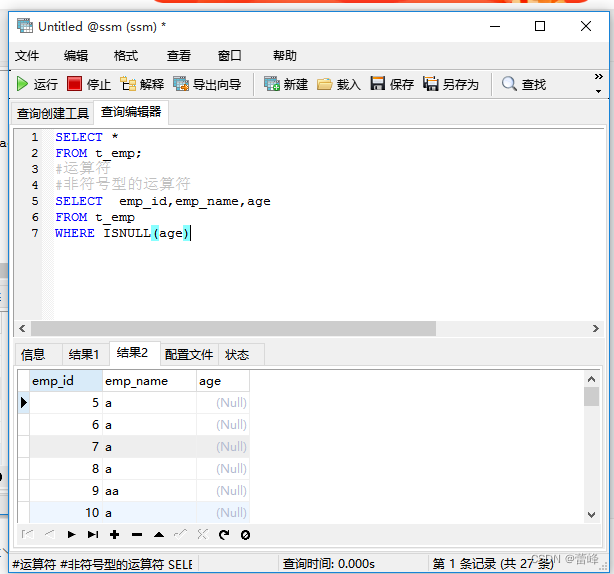
Task: Open the 窗口 menu
Action: point(229,56)
